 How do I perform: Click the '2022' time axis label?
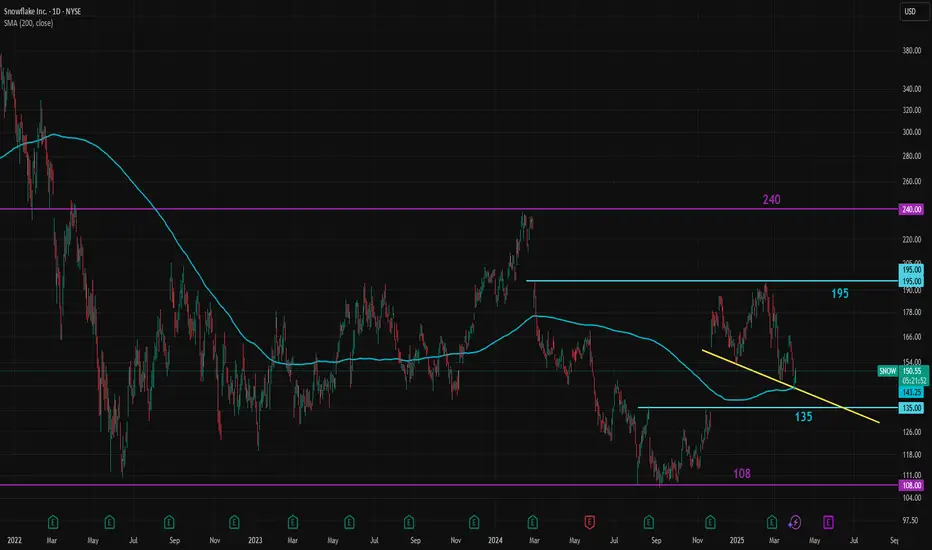(14, 540)
